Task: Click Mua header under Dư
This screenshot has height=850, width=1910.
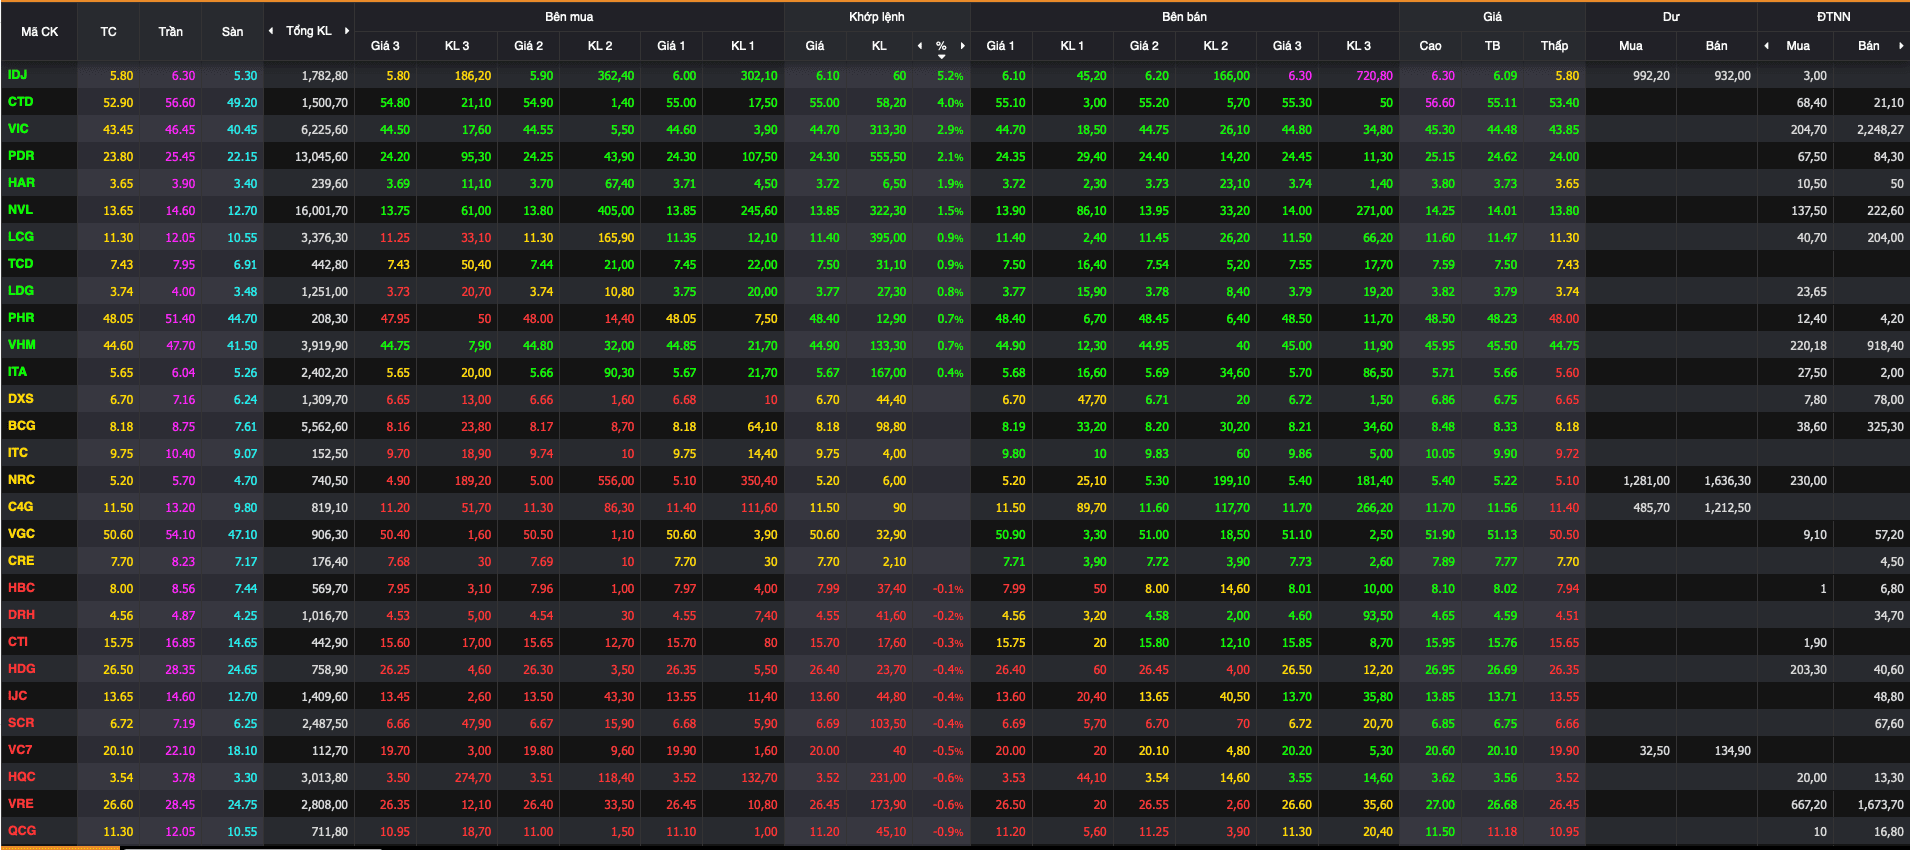Action: pos(1630,46)
